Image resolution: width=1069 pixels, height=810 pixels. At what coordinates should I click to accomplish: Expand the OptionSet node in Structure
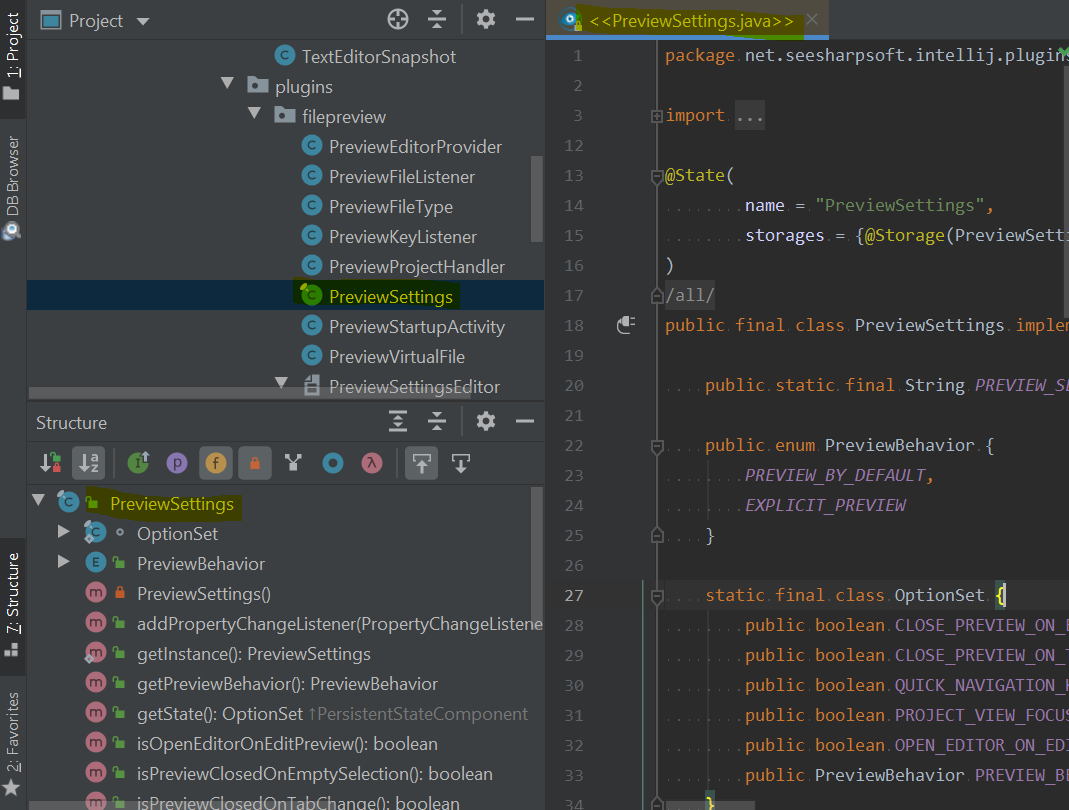coord(62,532)
